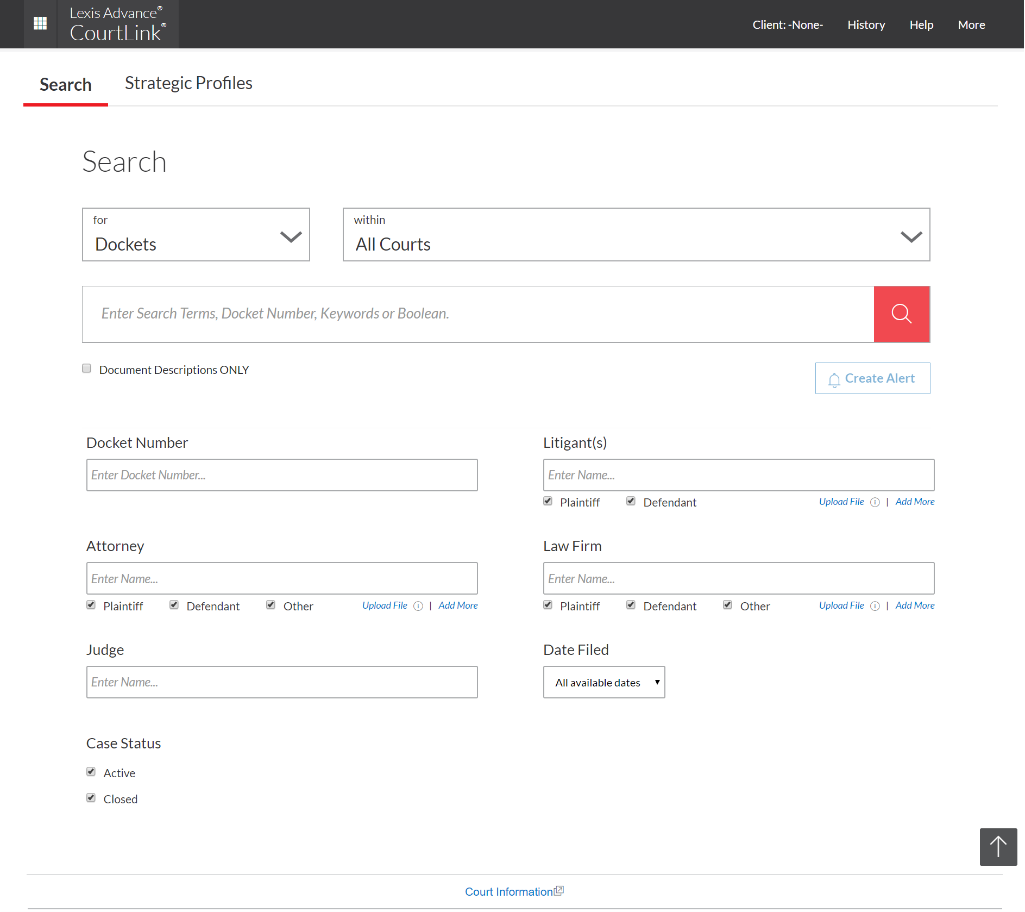Image resolution: width=1025 pixels, height=912 pixels.
Task: Focus the main search terms input field
Action: click(x=478, y=314)
